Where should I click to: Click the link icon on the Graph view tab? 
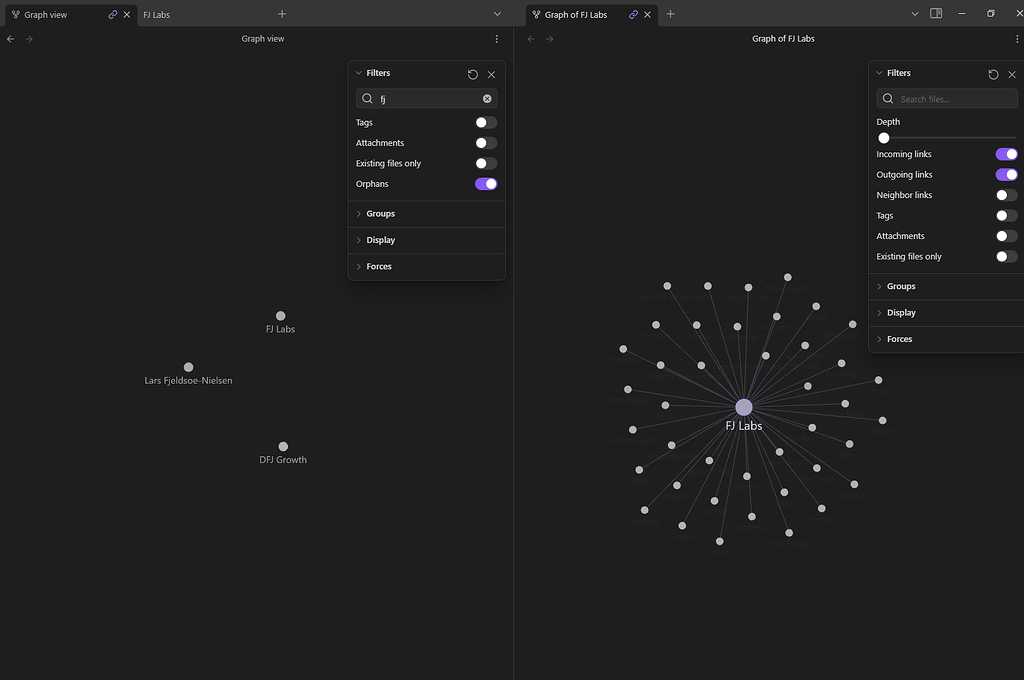pos(110,14)
